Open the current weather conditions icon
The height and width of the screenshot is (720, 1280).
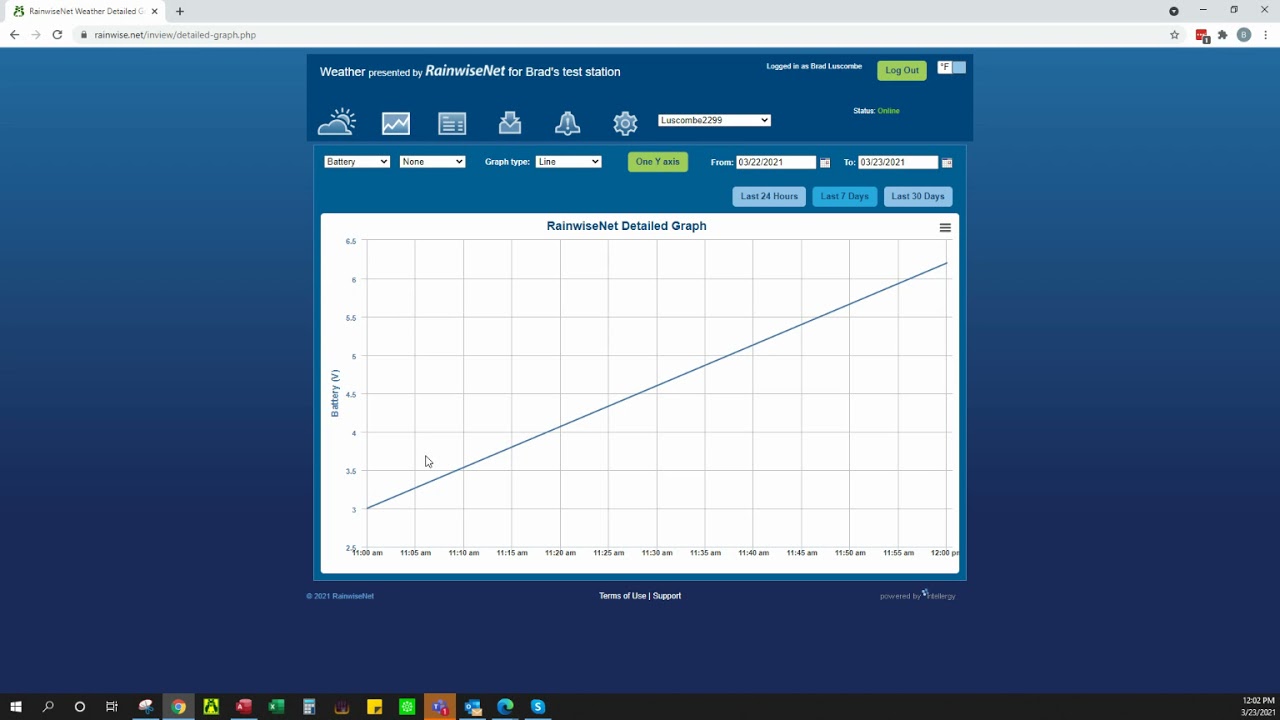(x=337, y=122)
